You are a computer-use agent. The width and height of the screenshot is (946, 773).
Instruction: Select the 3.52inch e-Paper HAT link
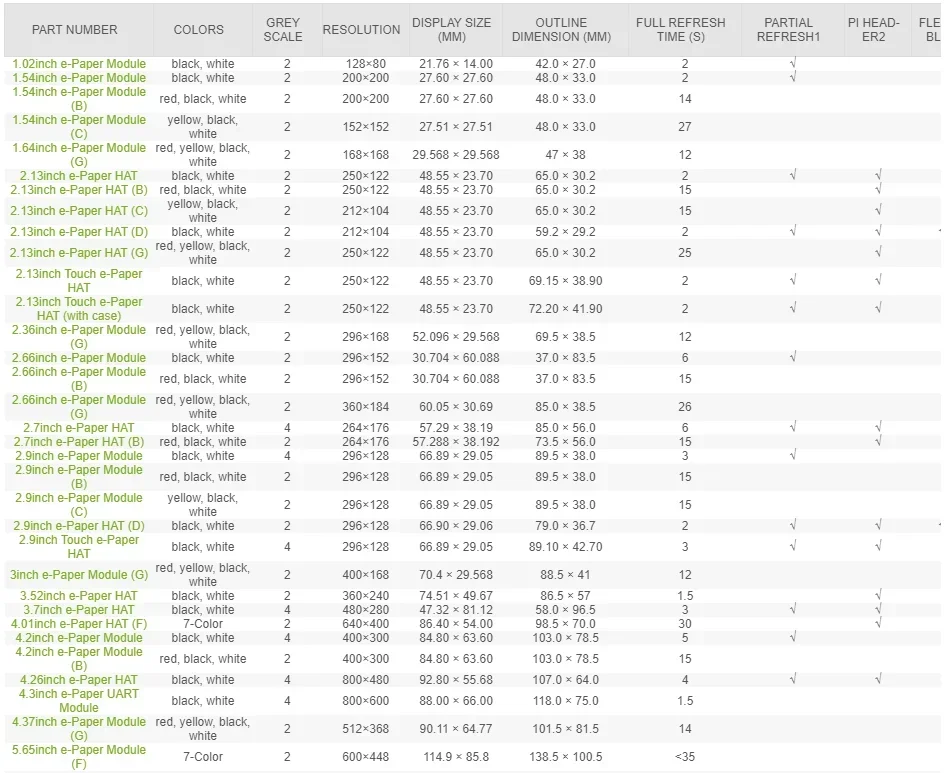79,596
